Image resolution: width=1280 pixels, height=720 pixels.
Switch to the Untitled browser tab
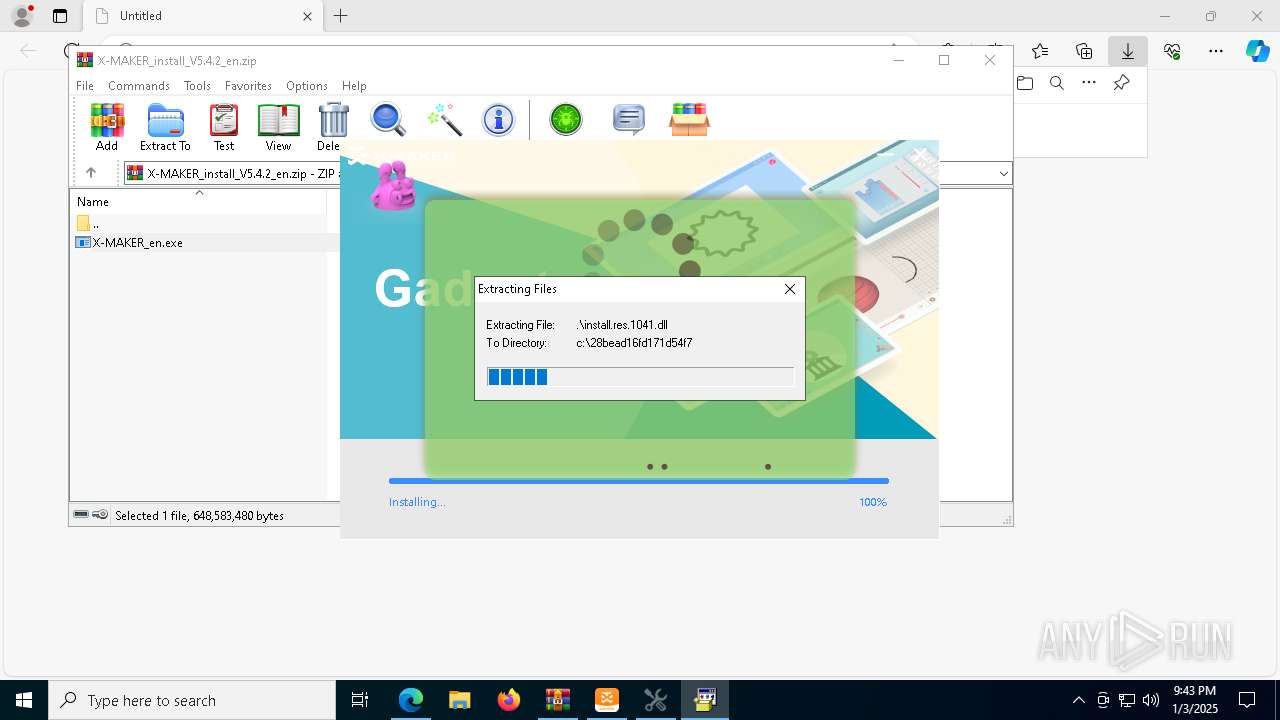201,16
